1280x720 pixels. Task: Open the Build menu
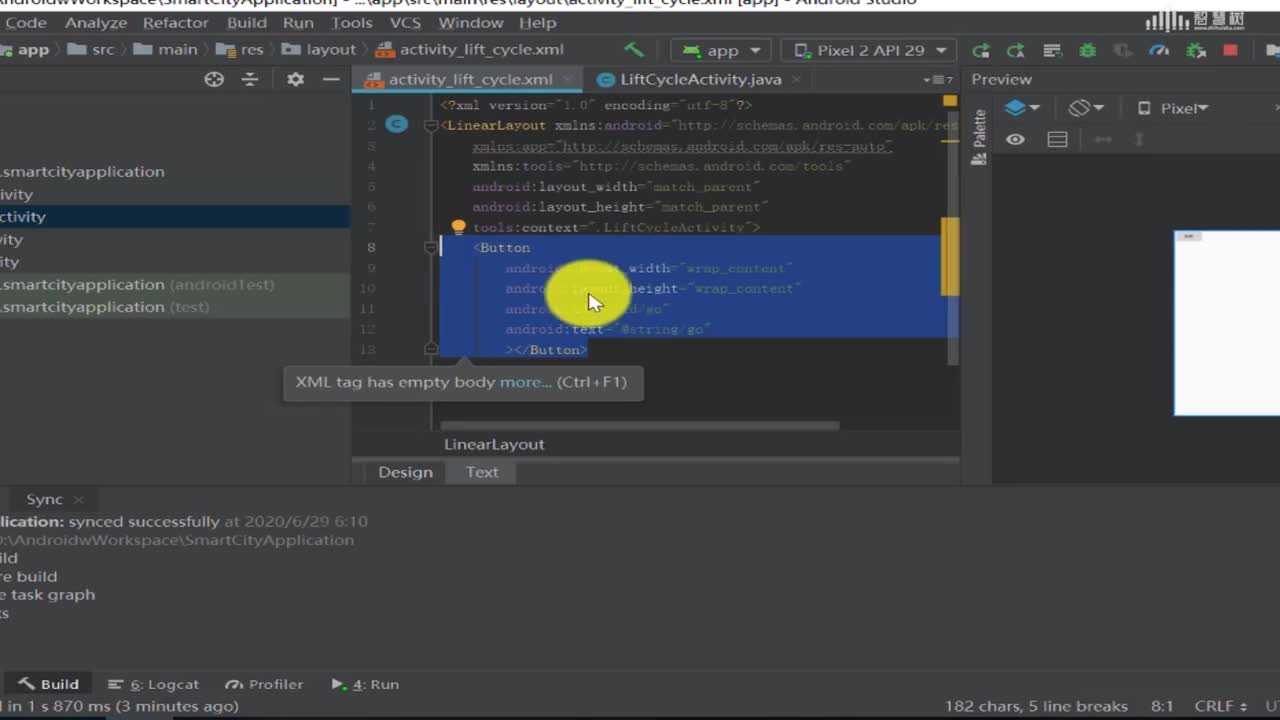(x=246, y=22)
